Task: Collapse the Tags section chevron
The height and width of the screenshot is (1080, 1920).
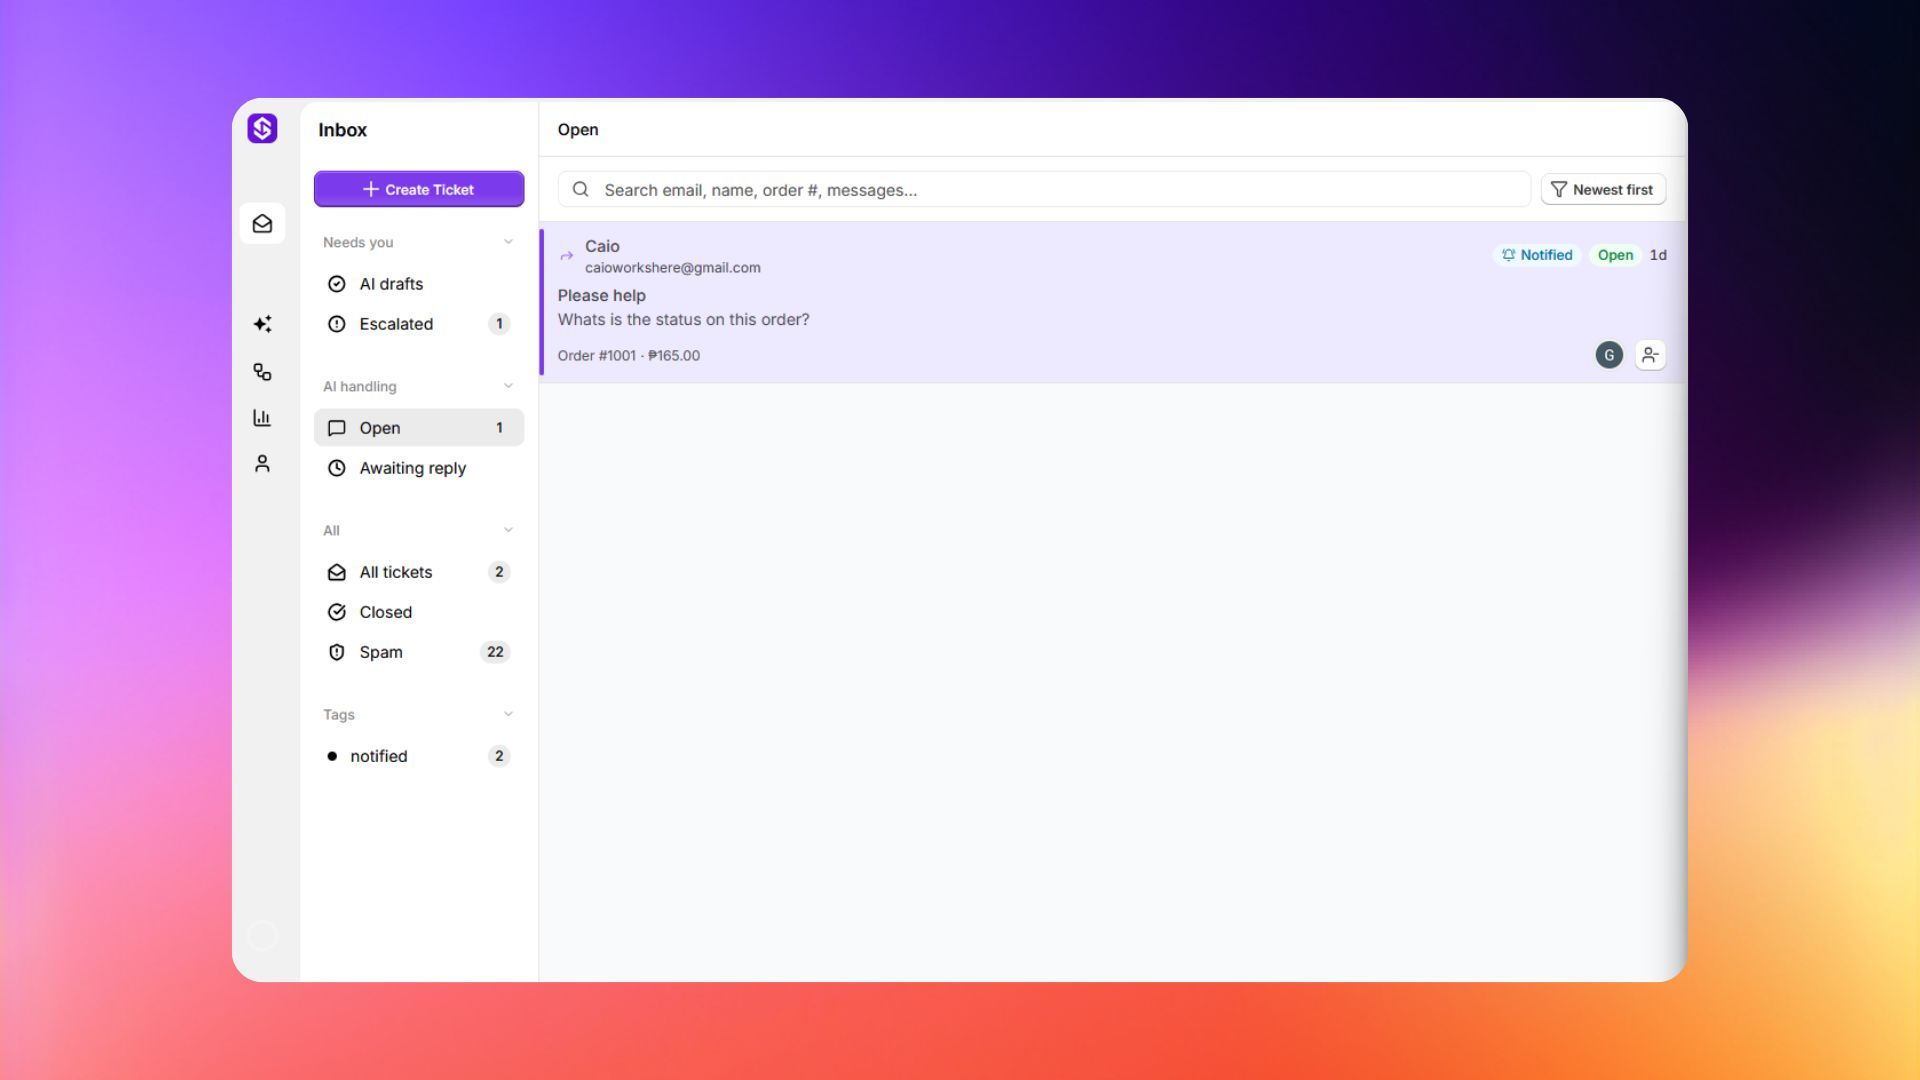Action: coord(508,714)
